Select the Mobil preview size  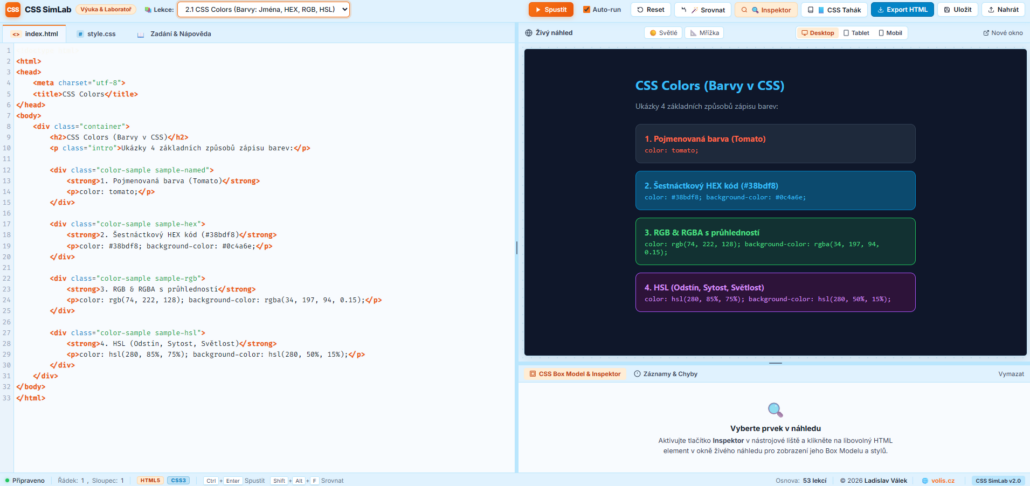pyautogui.click(x=890, y=33)
